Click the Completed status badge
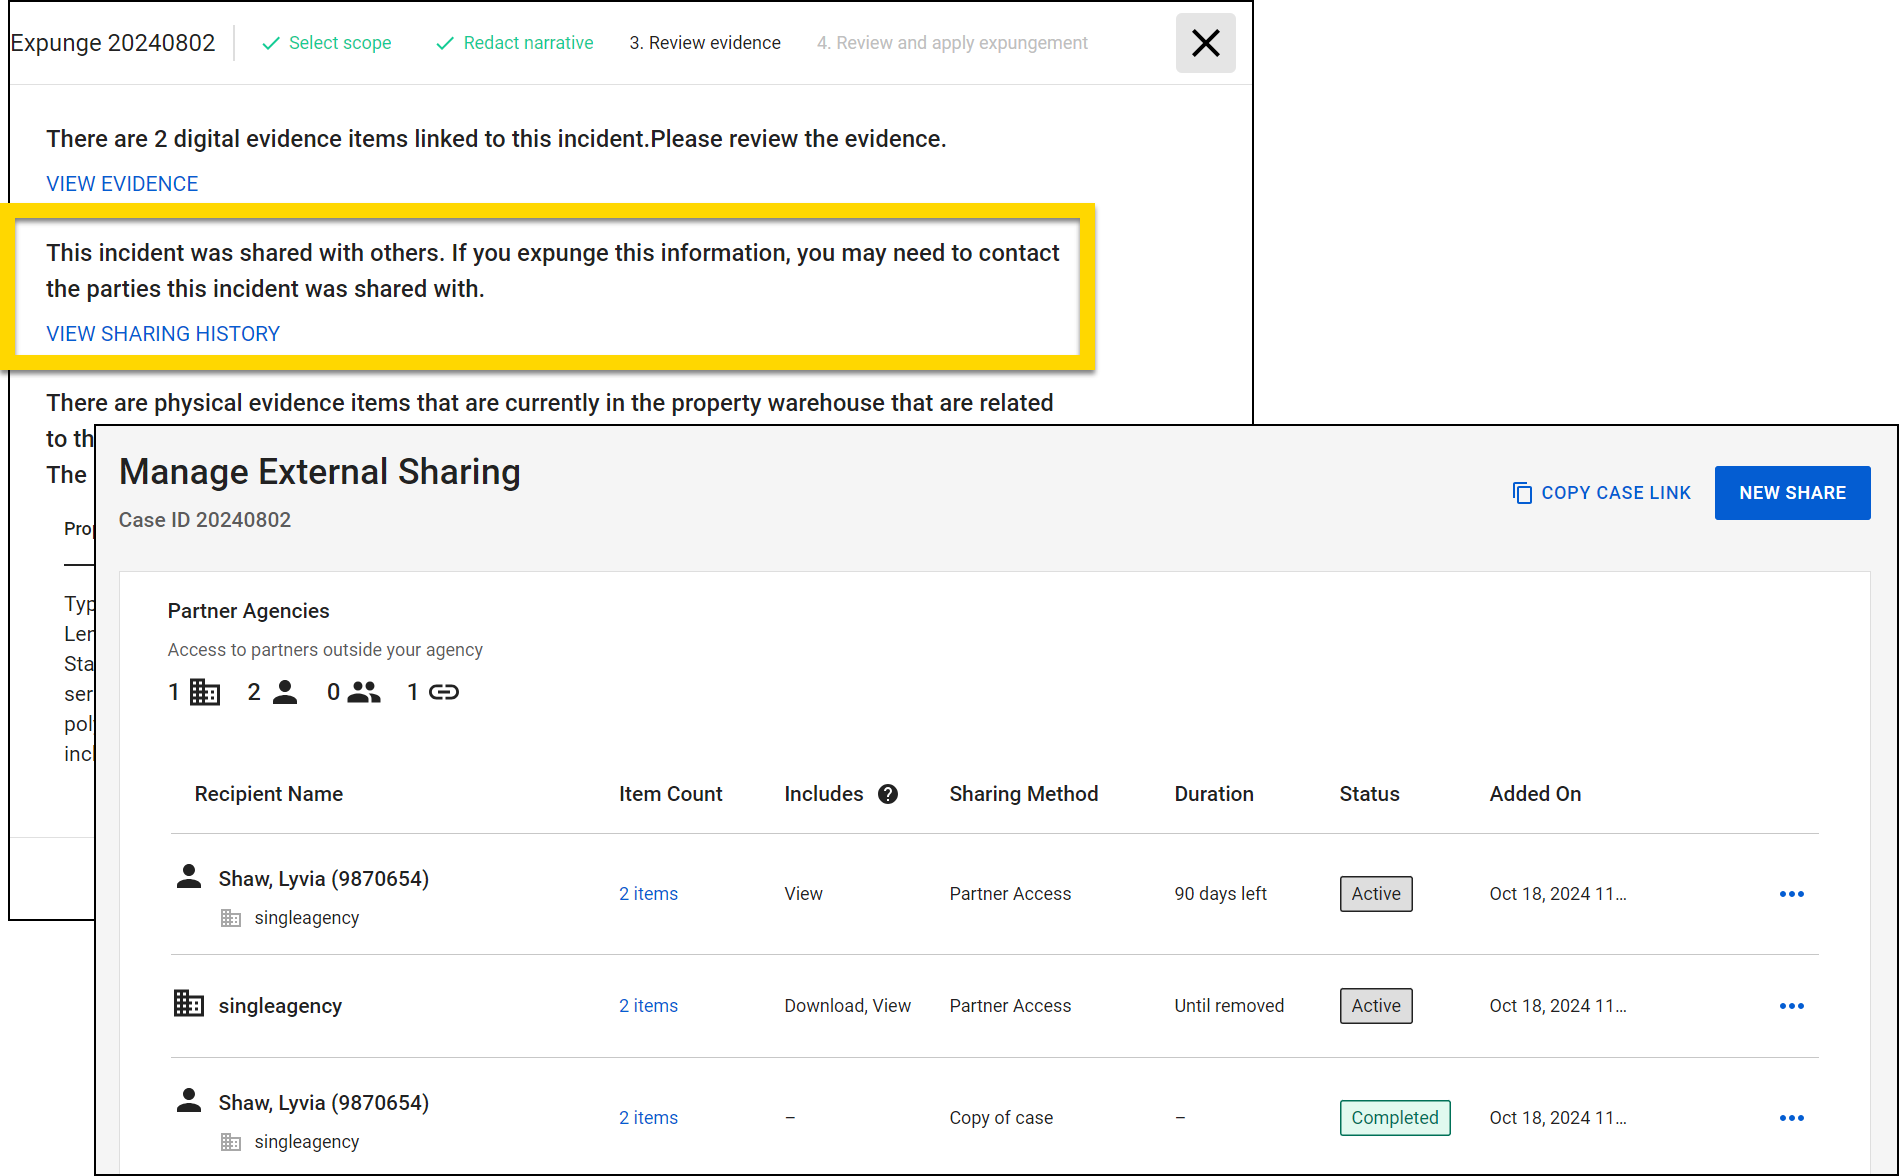Image resolution: width=1899 pixels, height=1176 pixels. (x=1395, y=1118)
